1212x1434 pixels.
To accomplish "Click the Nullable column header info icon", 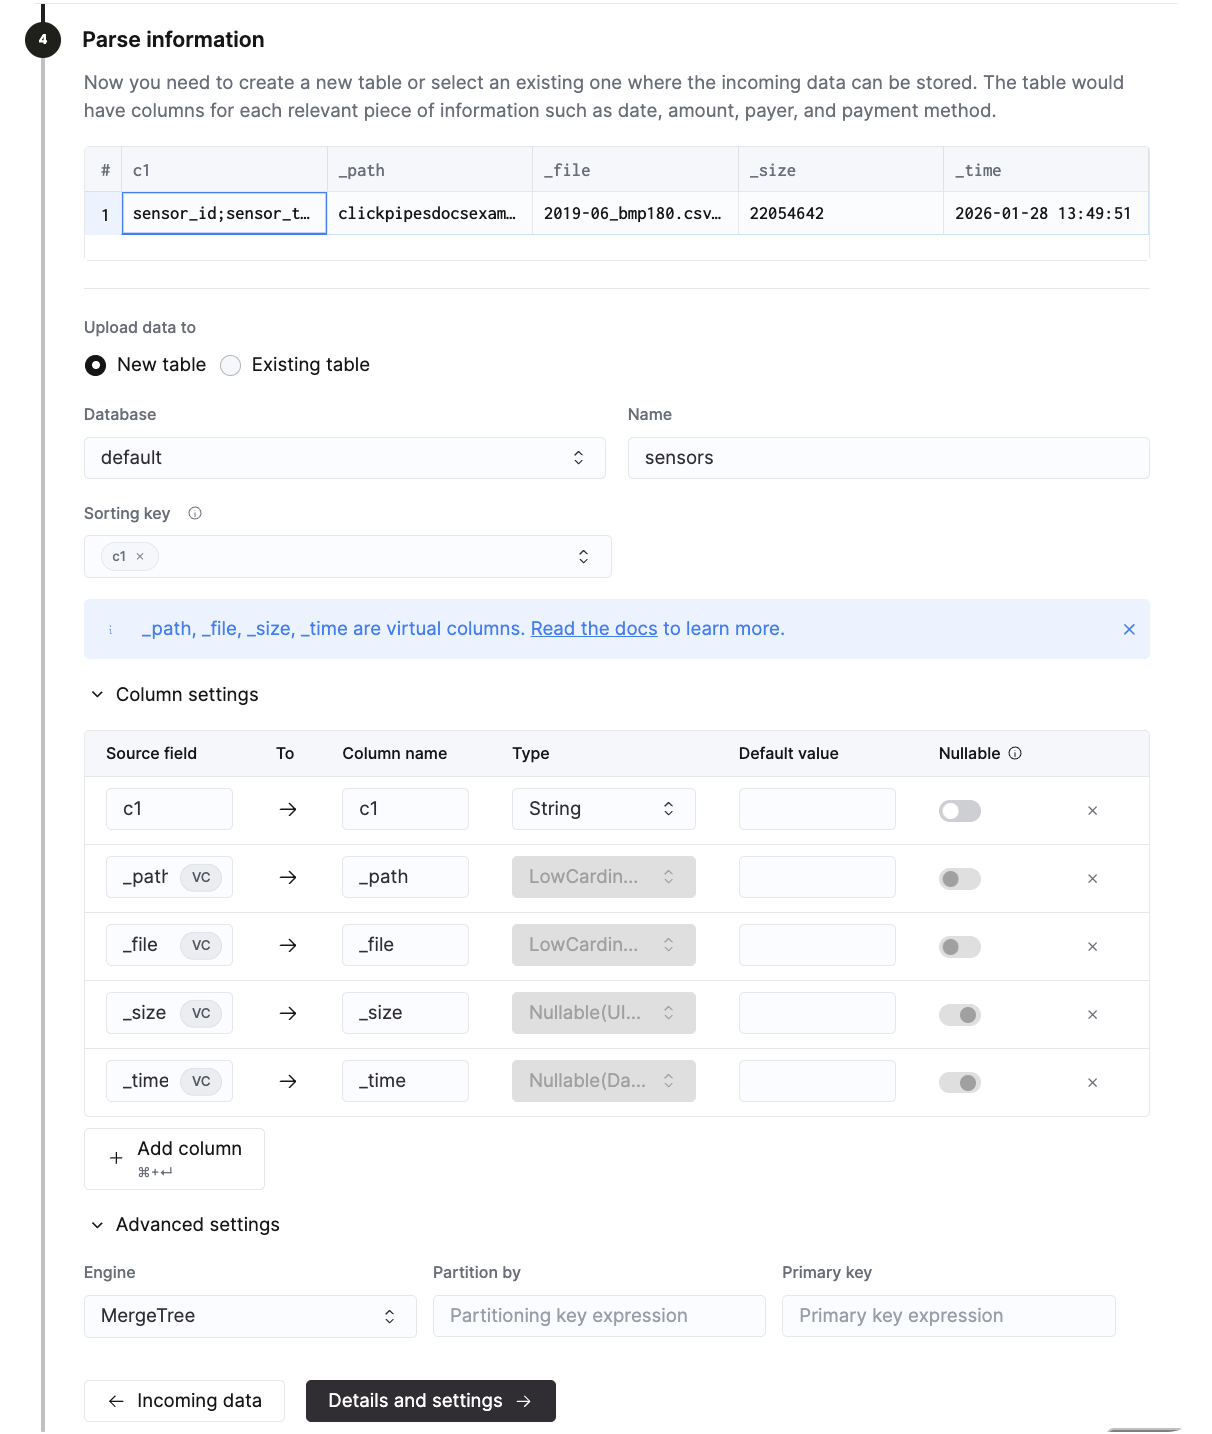I will pos(1016,753).
